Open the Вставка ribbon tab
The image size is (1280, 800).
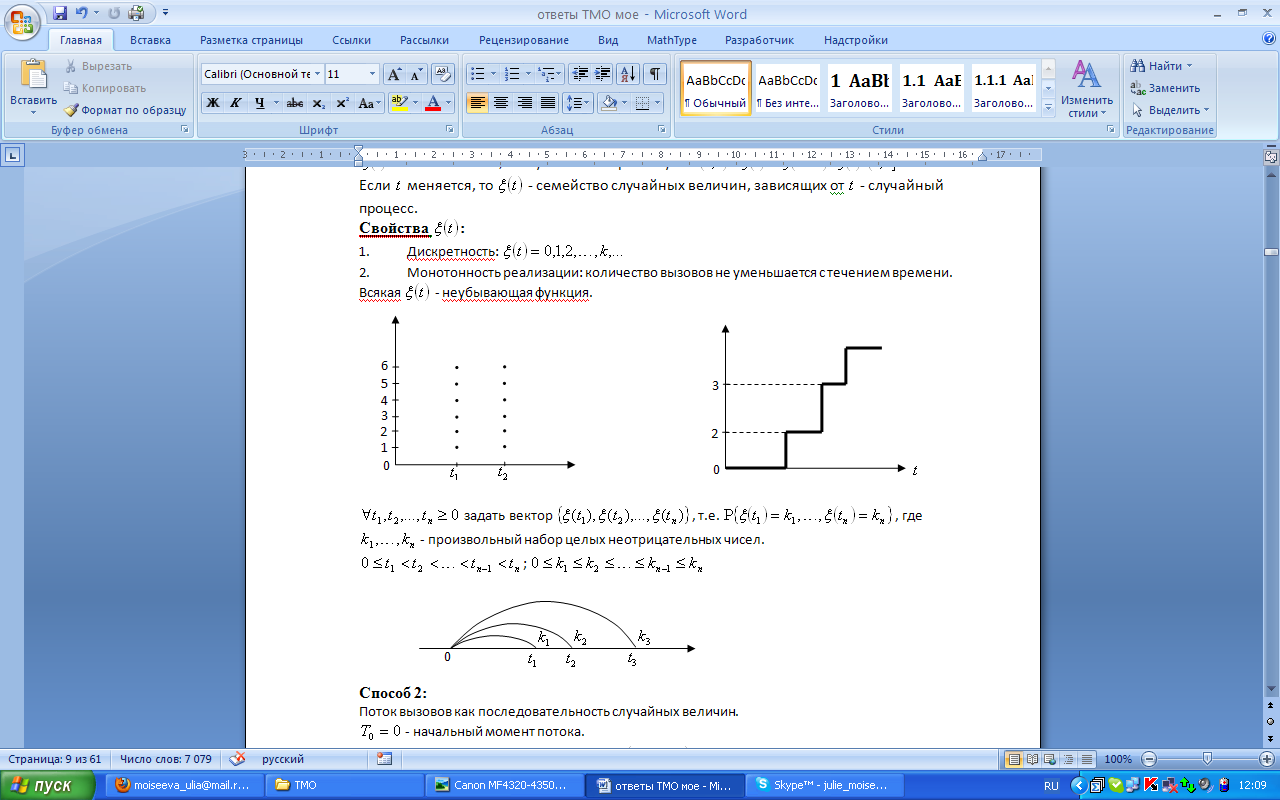pos(150,40)
